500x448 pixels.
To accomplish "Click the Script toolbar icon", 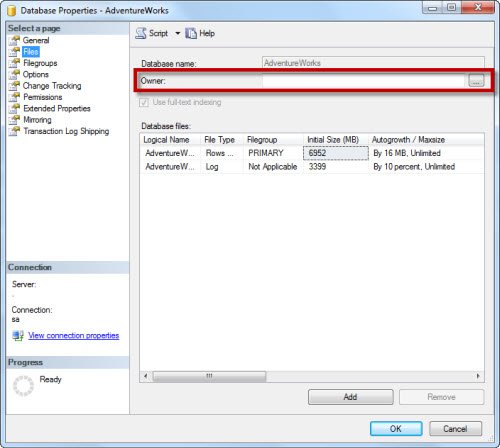I will tap(141, 33).
